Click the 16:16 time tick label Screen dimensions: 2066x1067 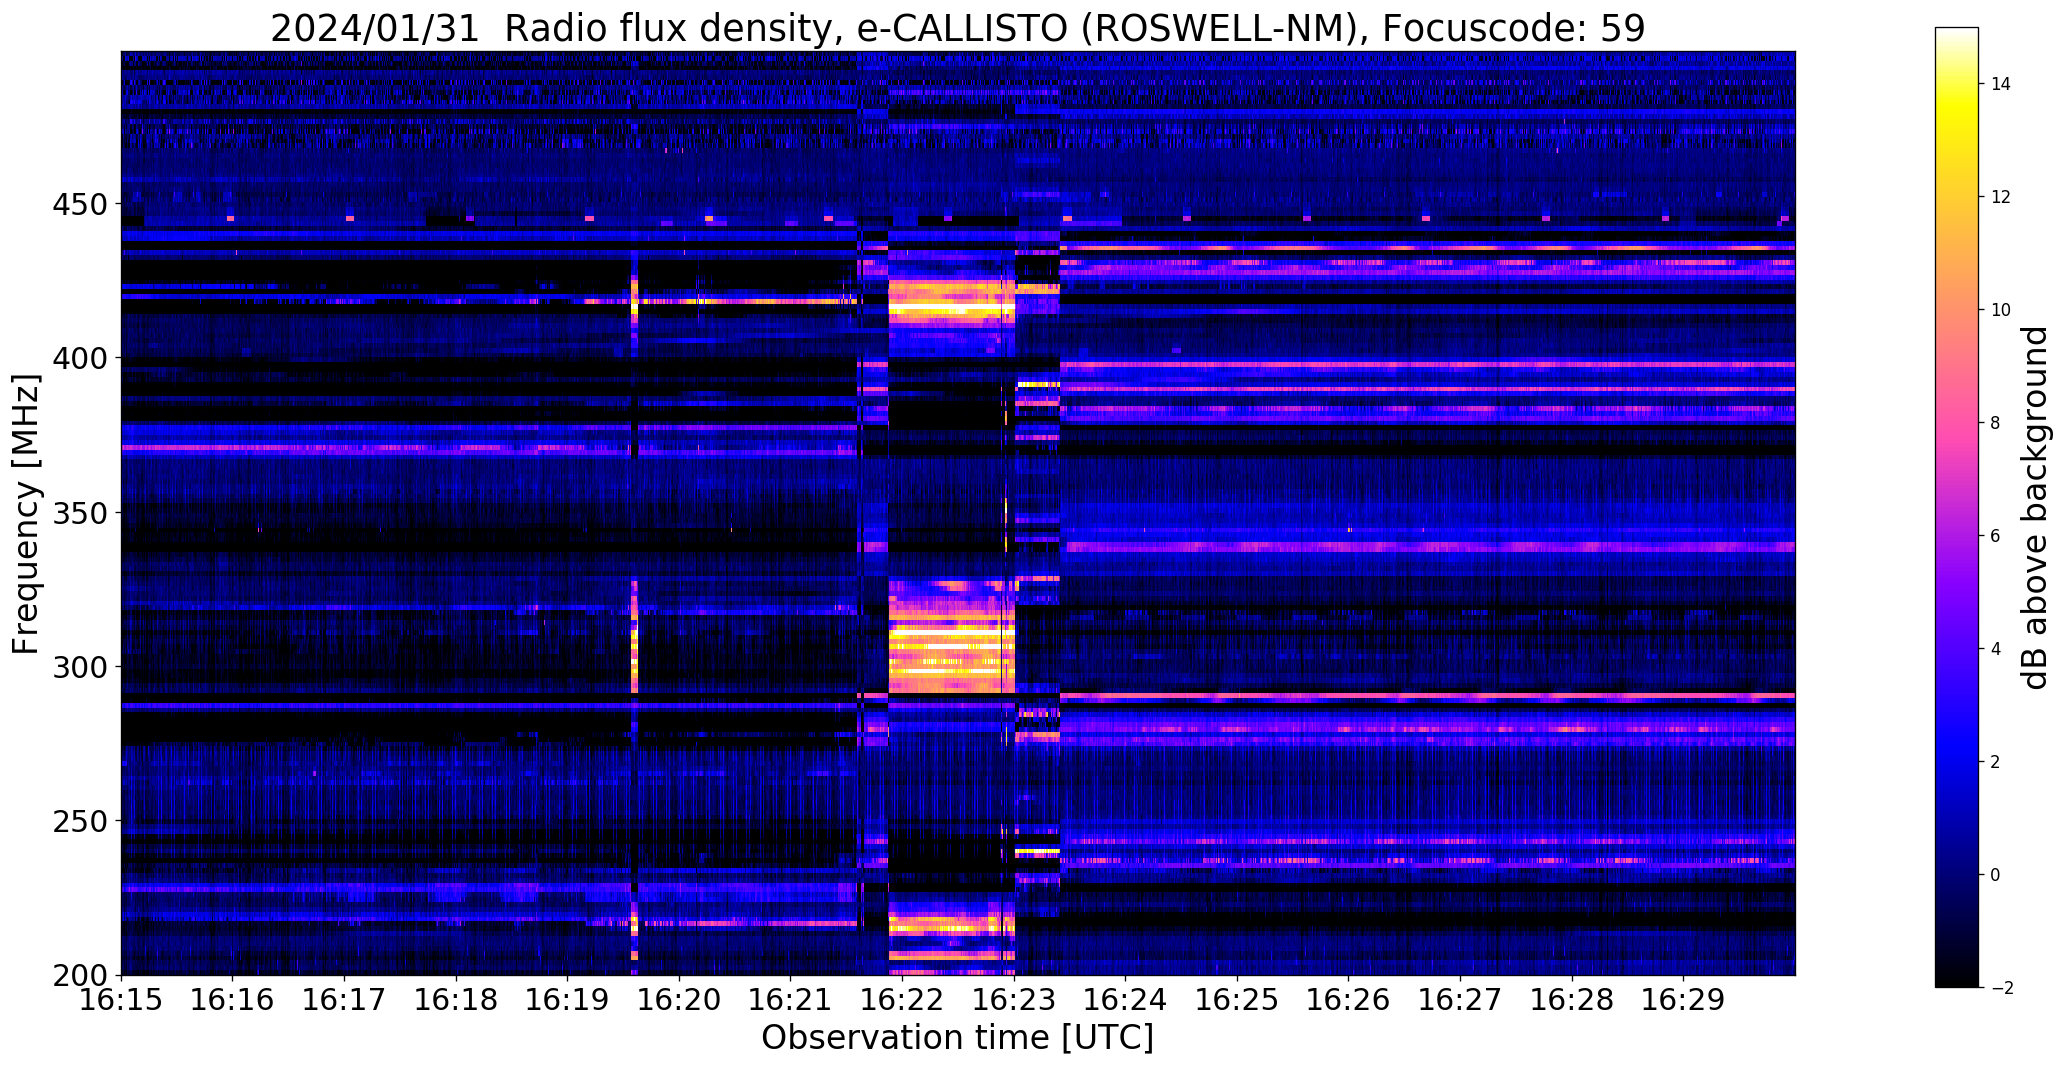click(233, 999)
